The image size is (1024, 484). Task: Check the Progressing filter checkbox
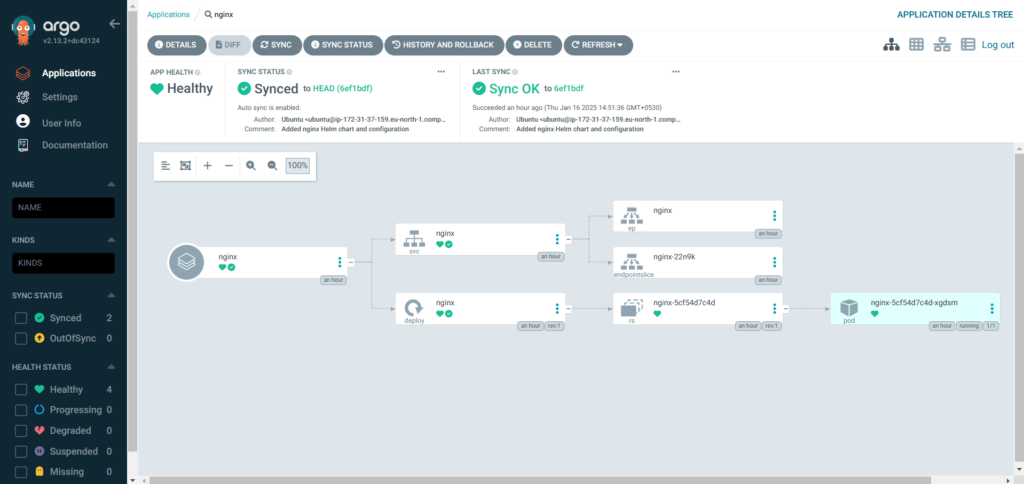click(21, 410)
